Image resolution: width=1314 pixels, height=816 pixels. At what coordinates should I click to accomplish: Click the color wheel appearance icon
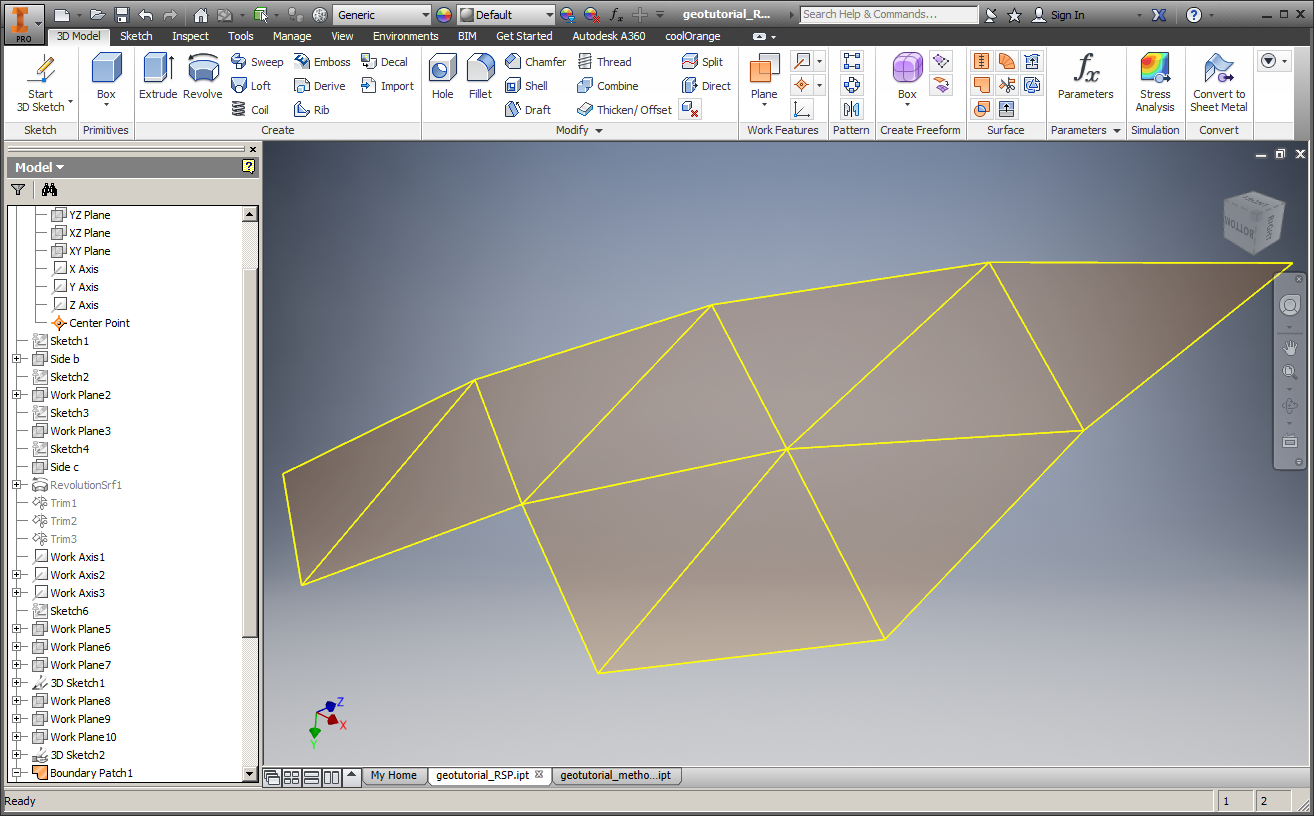[444, 15]
